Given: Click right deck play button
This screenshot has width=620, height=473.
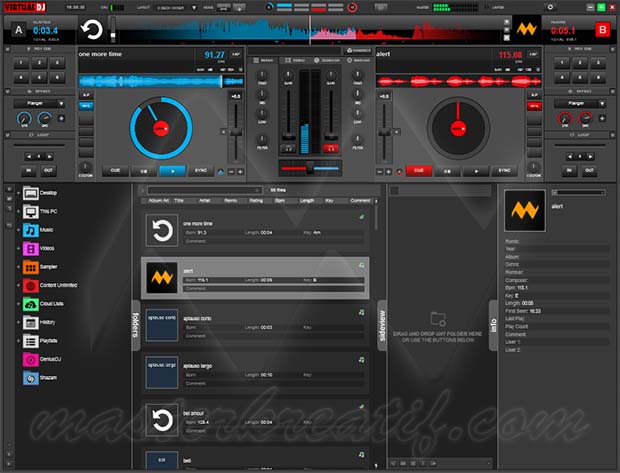Looking at the screenshot, I should point(476,171).
